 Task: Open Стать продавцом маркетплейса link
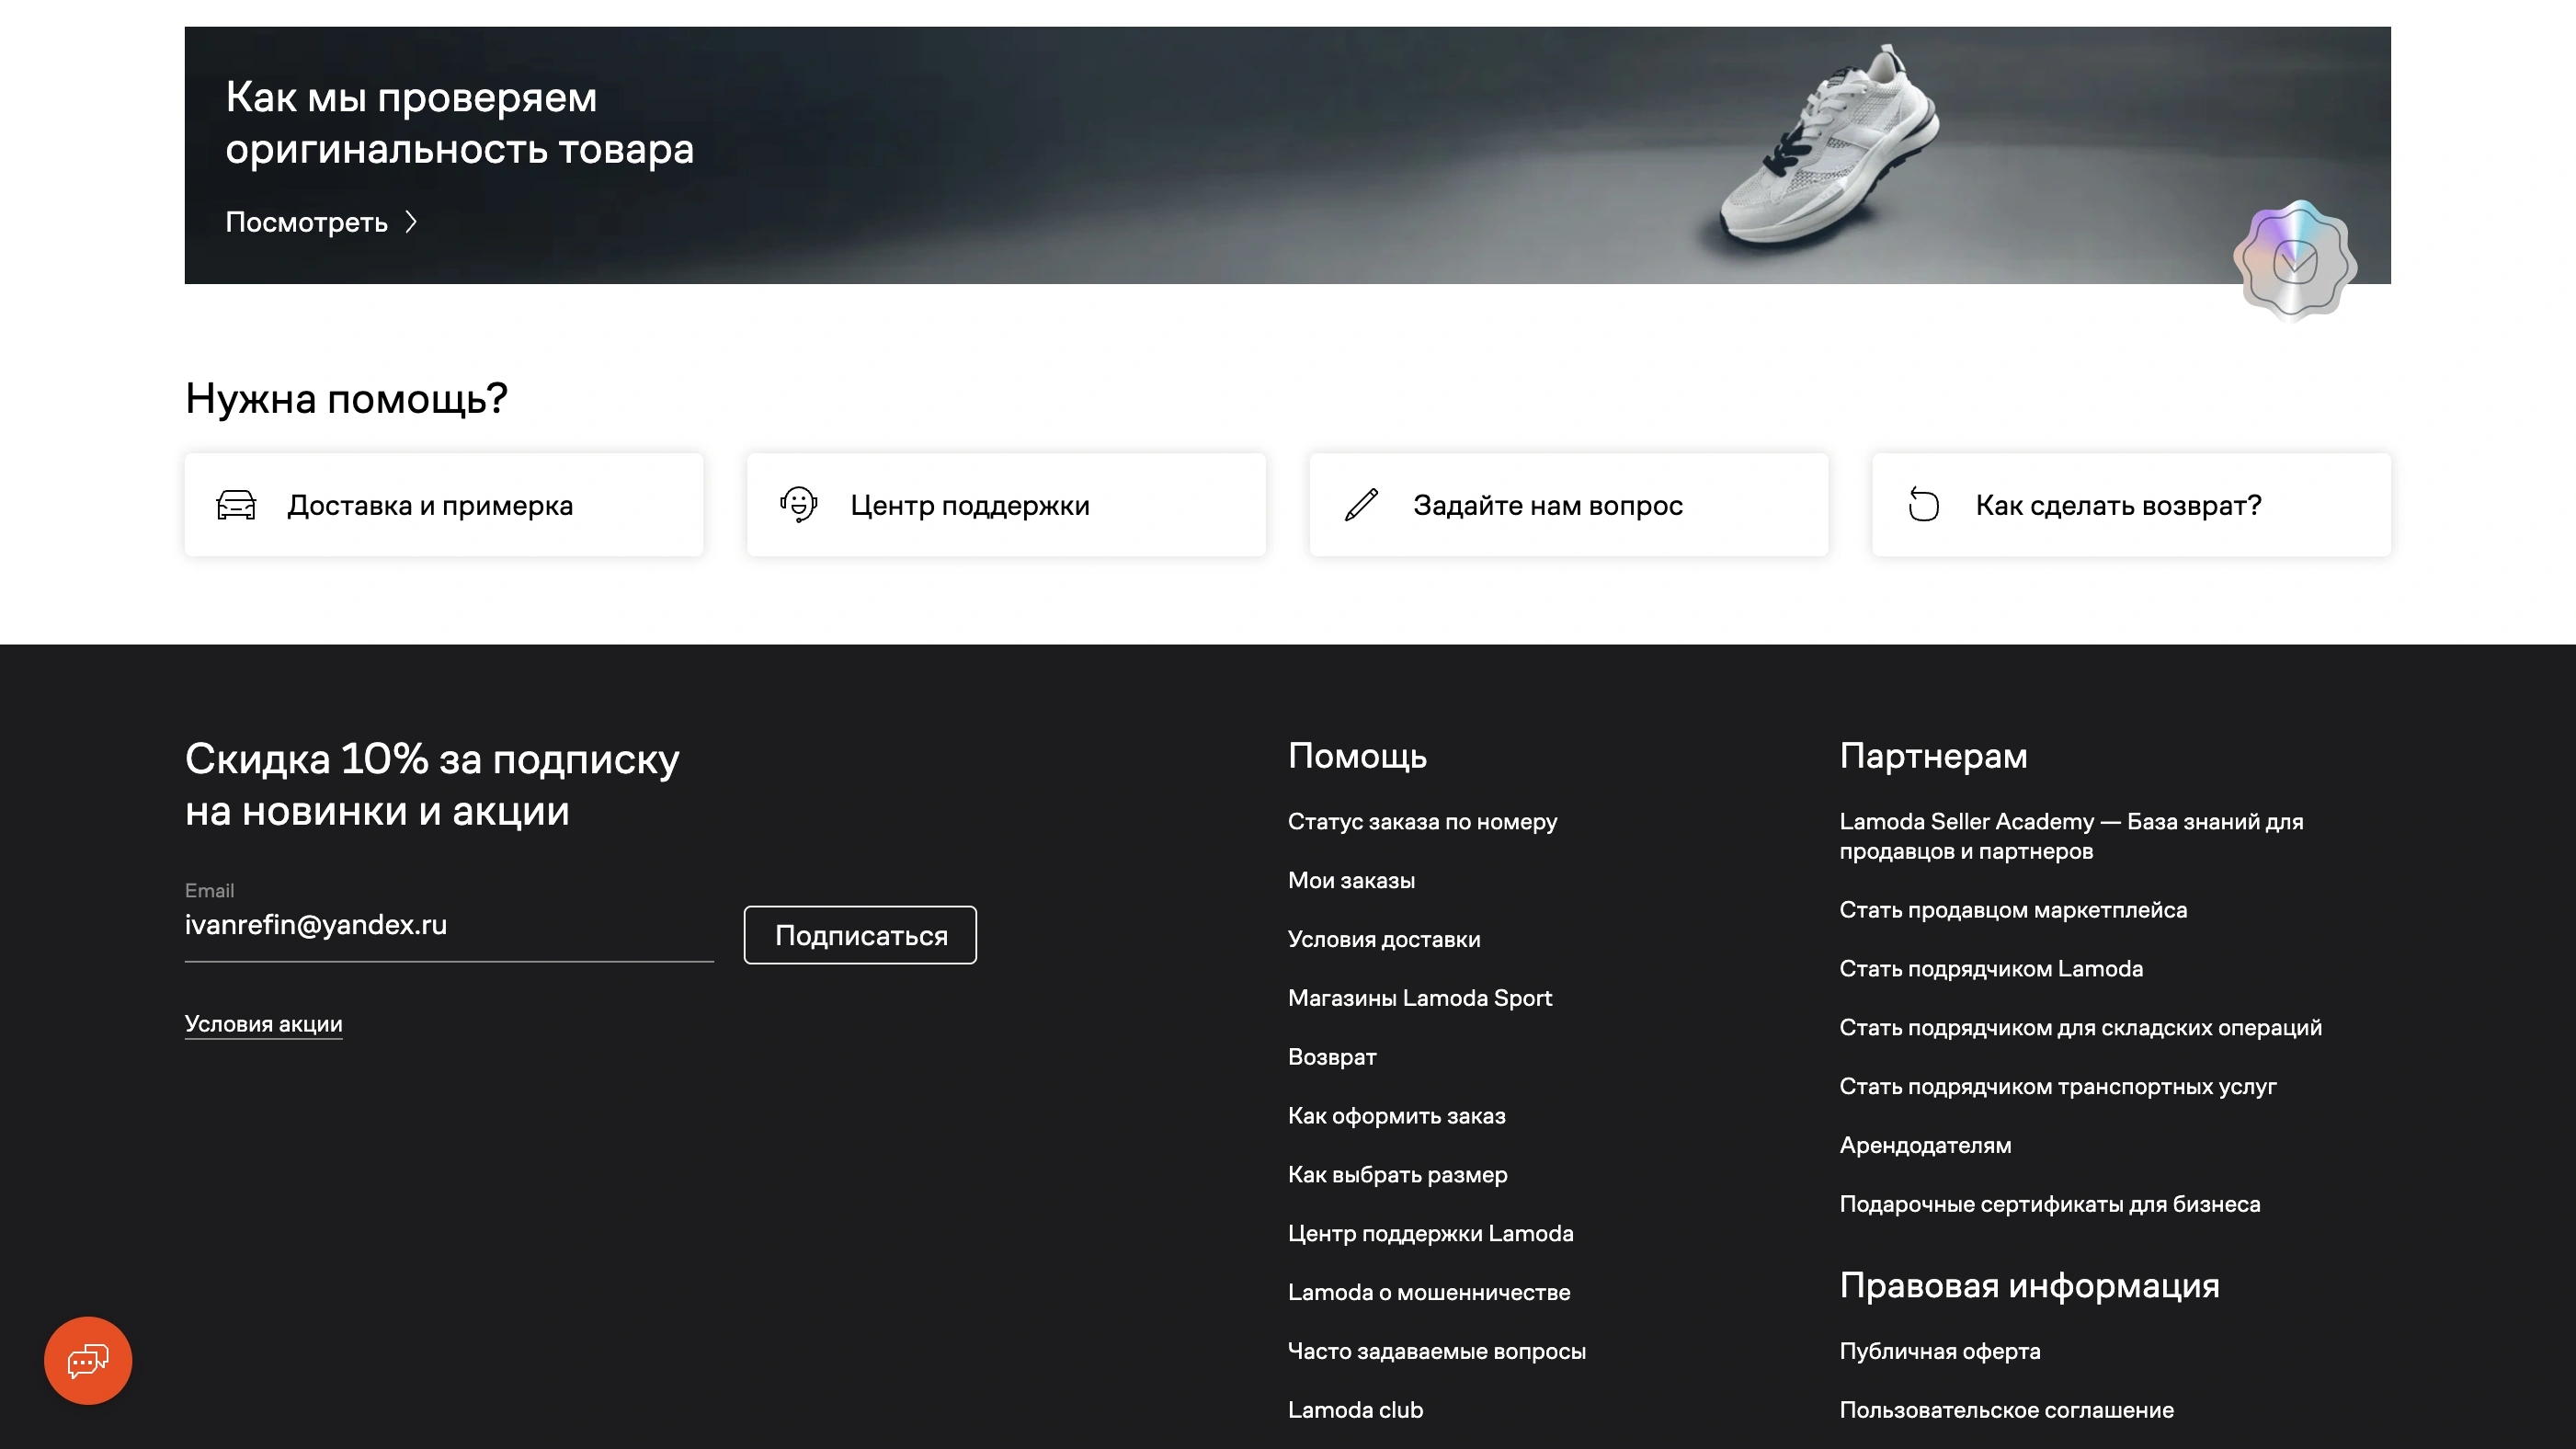(2013, 910)
